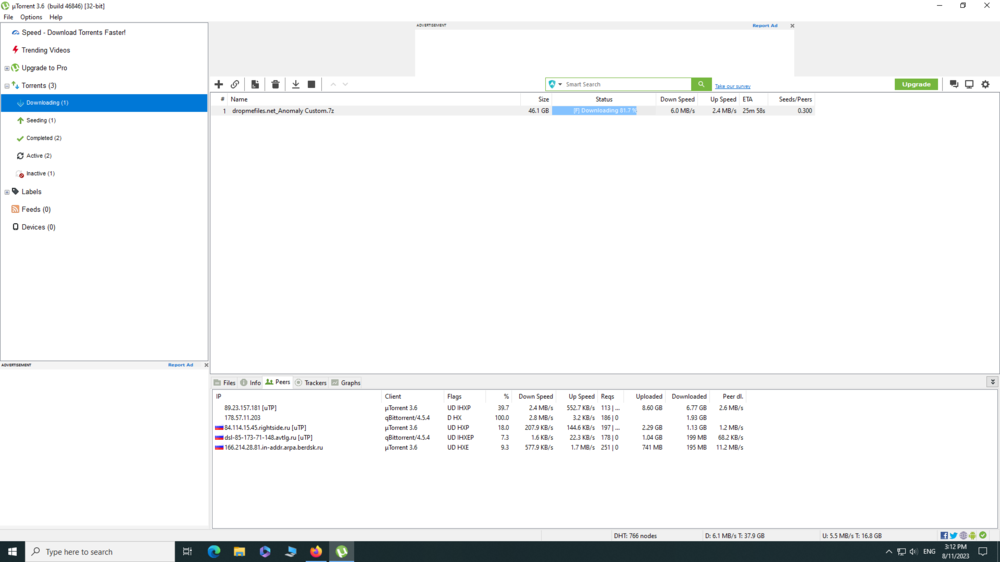The width and height of the screenshot is (1000, 562).
Task: Select the Downloading (1) category
Action: pyautogui.click(x=104, y=103)
